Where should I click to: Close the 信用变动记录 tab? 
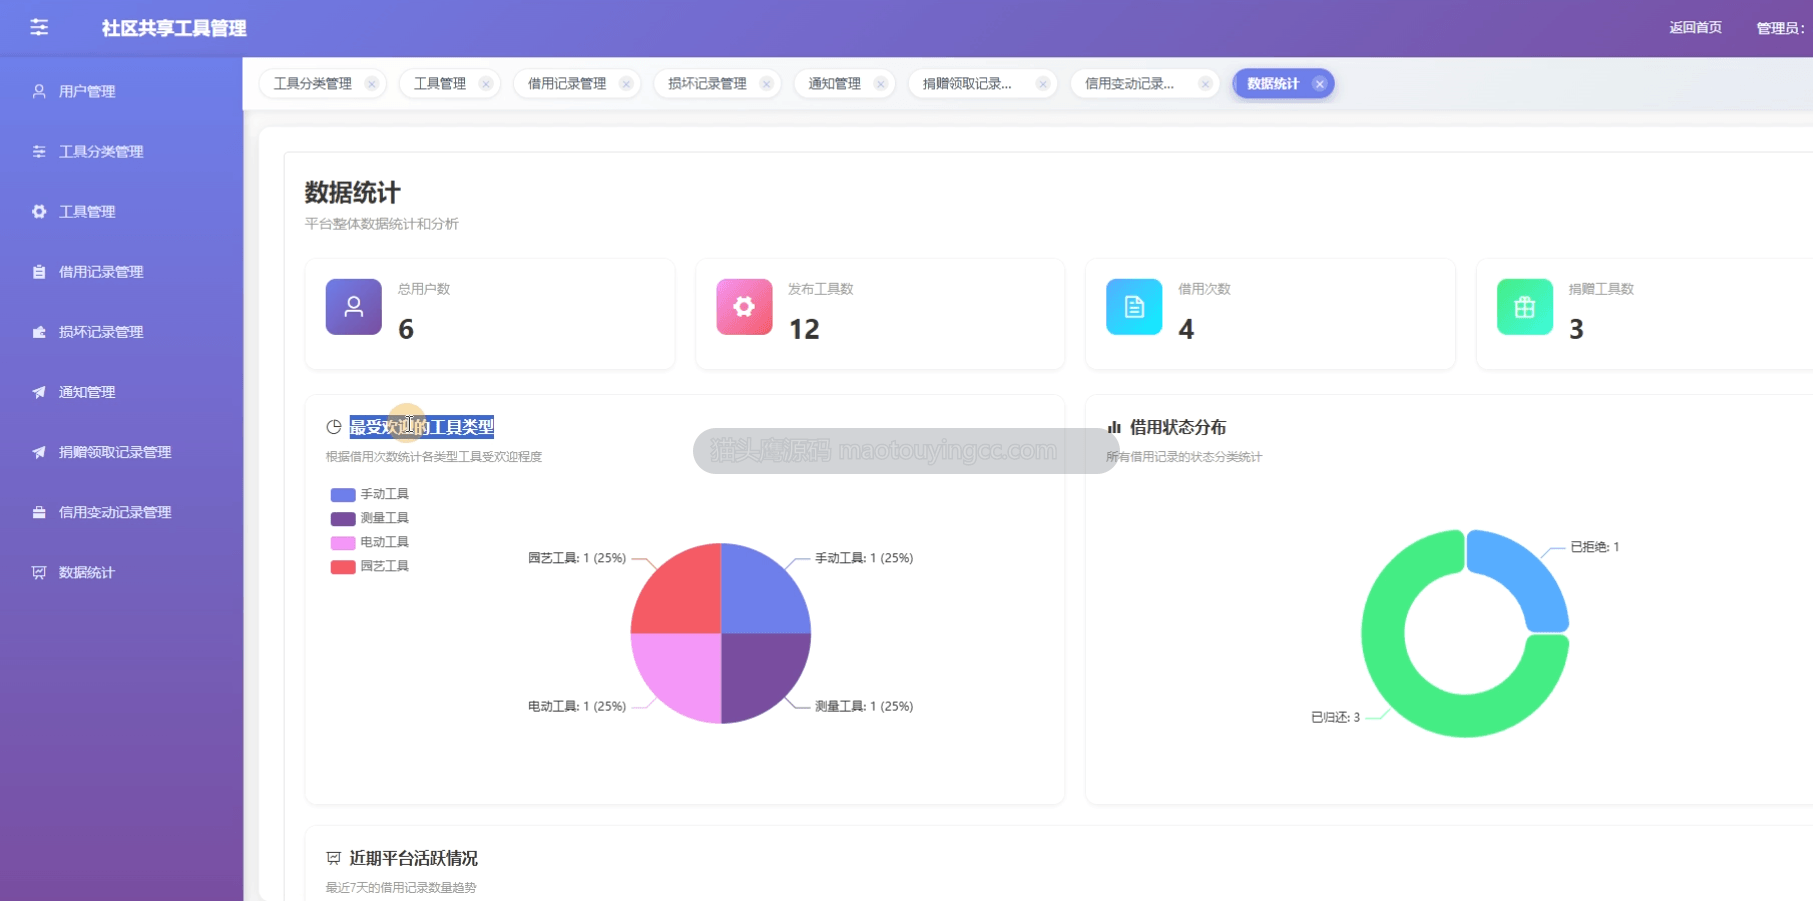(x=1206, y=84)
